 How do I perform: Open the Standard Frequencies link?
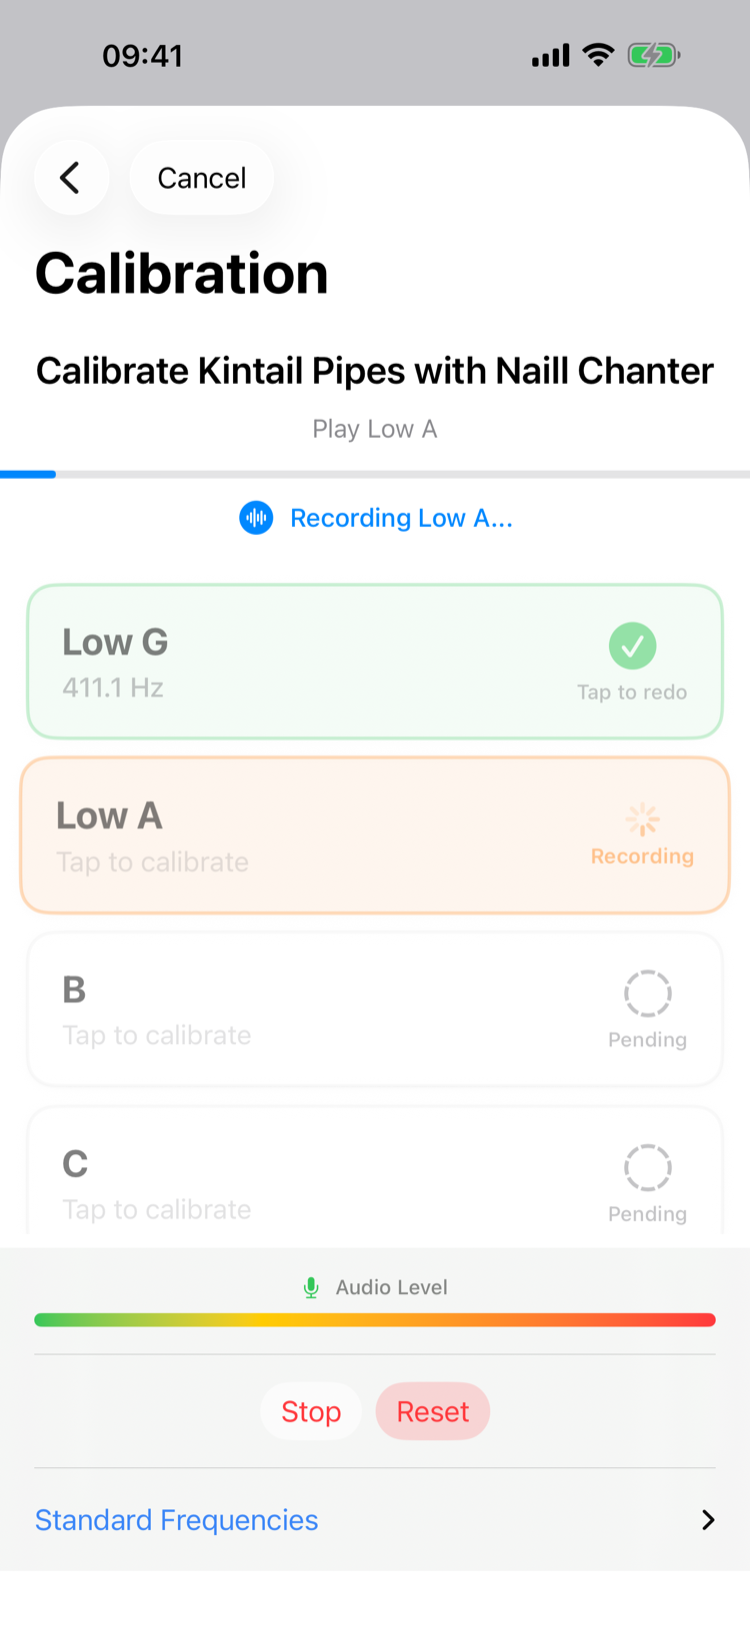coord(177,1520)
